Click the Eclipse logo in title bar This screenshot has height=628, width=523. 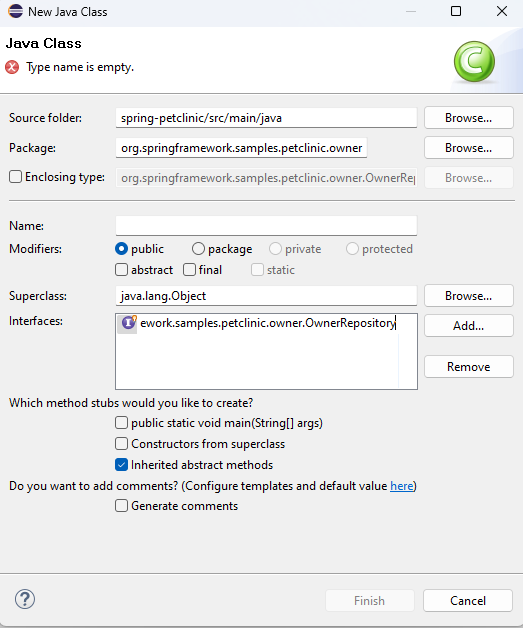[x=15, y=11]
